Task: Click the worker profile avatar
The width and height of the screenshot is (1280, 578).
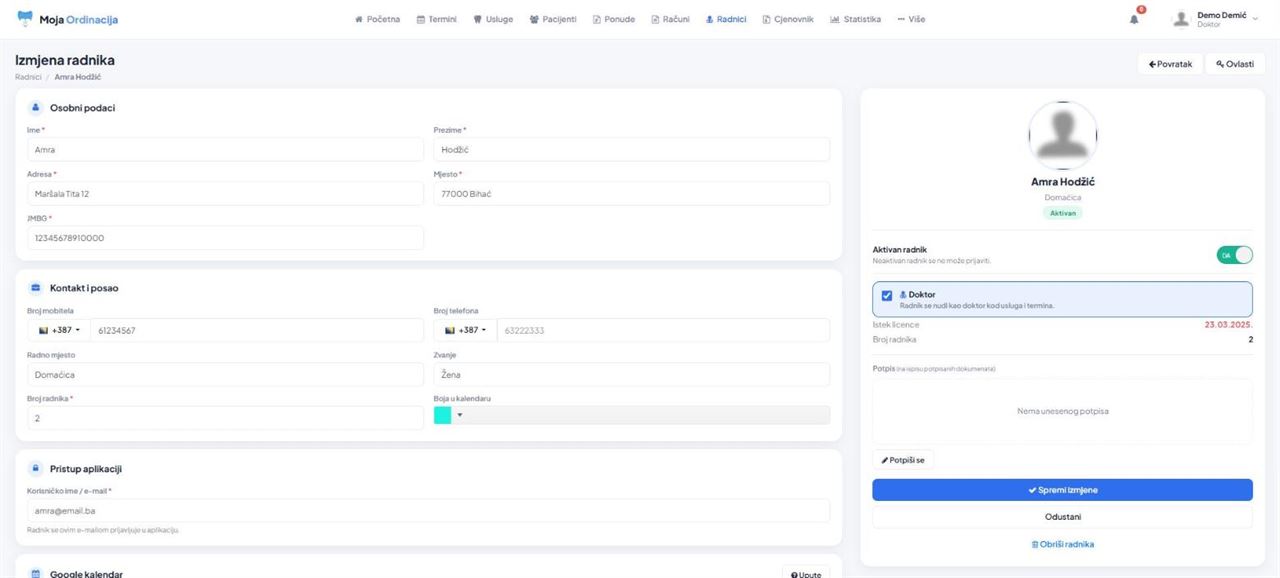Action: (x=1062, y=135)
